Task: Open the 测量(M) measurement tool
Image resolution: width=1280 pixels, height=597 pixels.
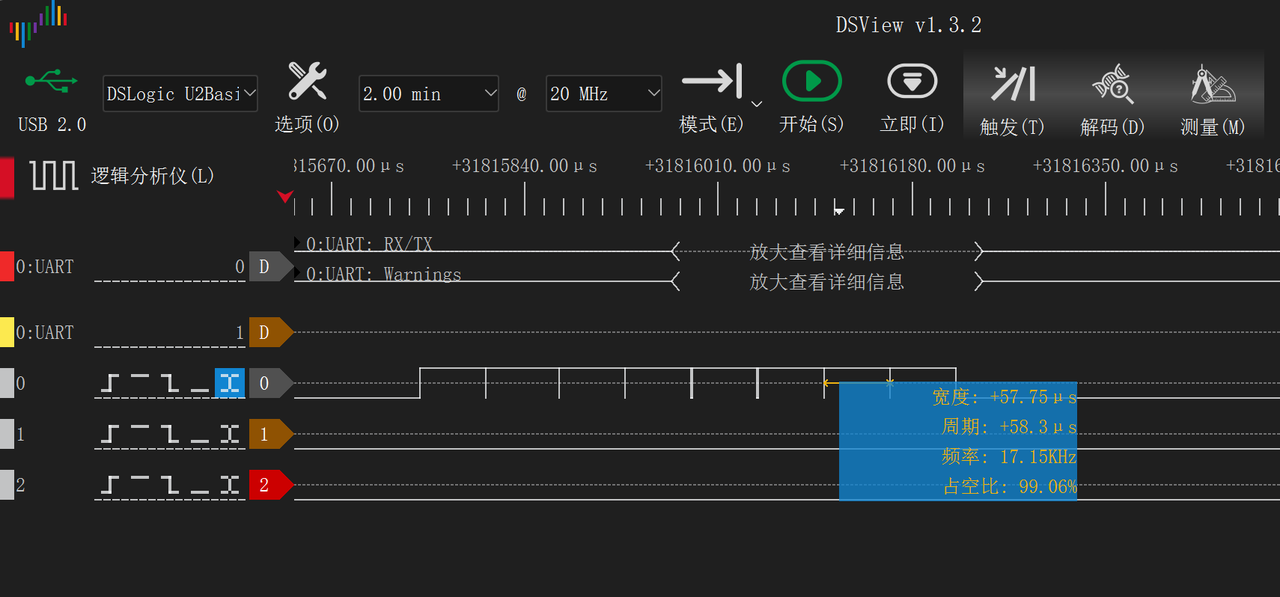Action: 1211,83
